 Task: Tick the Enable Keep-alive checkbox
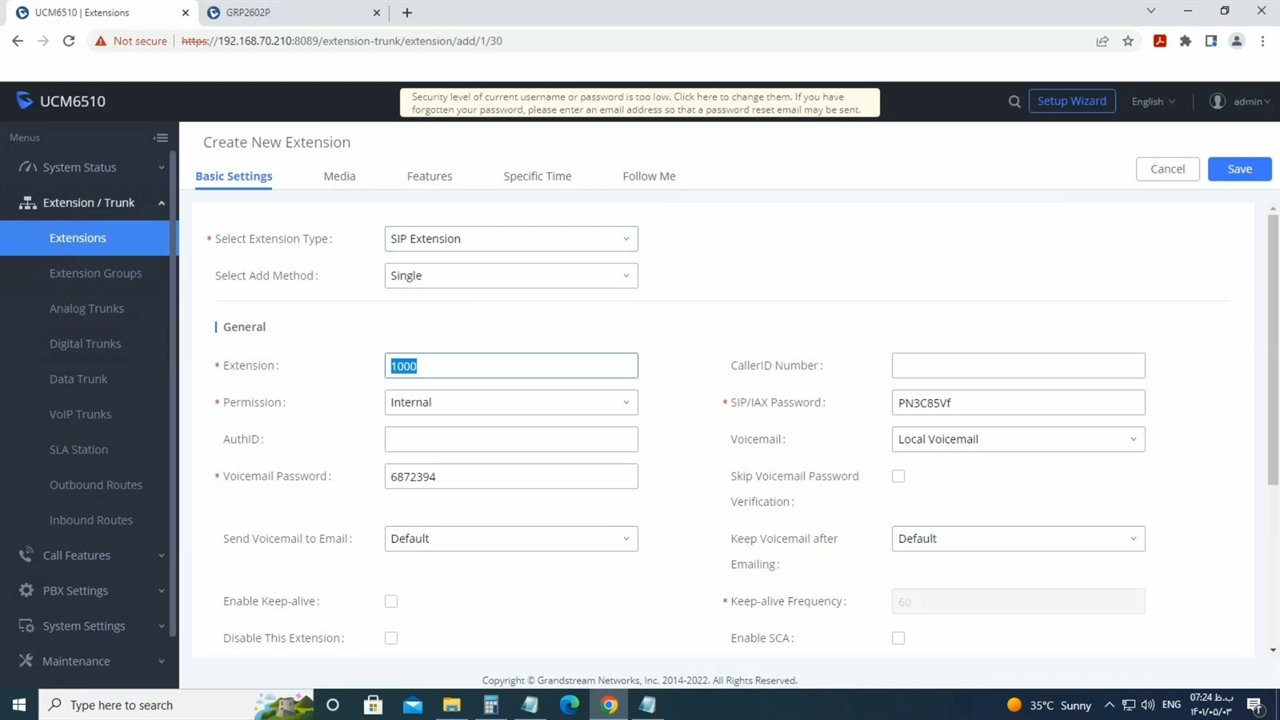(x=391, y=602)
